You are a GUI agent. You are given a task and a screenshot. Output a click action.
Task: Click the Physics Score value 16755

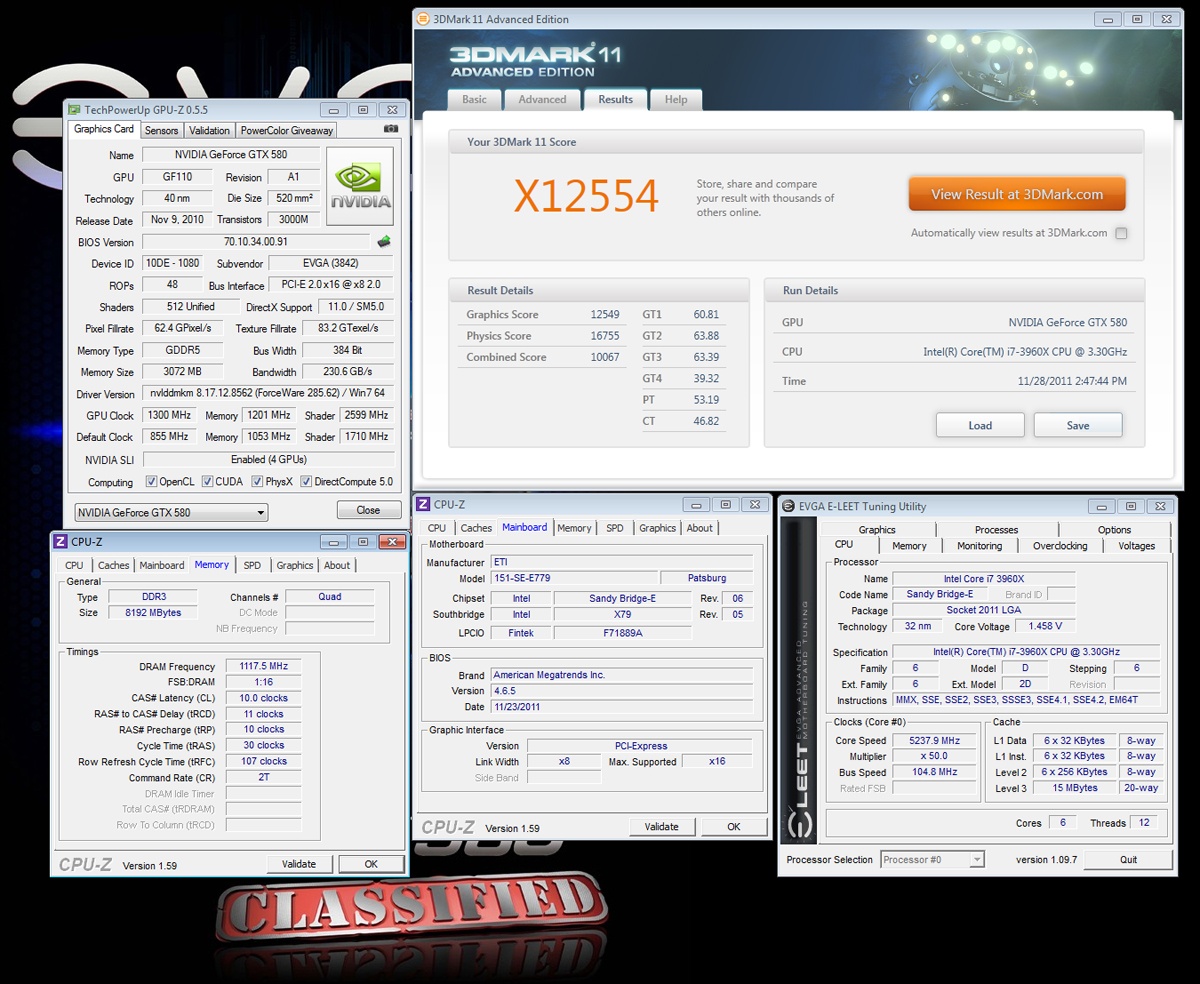[x=604, y=336]
